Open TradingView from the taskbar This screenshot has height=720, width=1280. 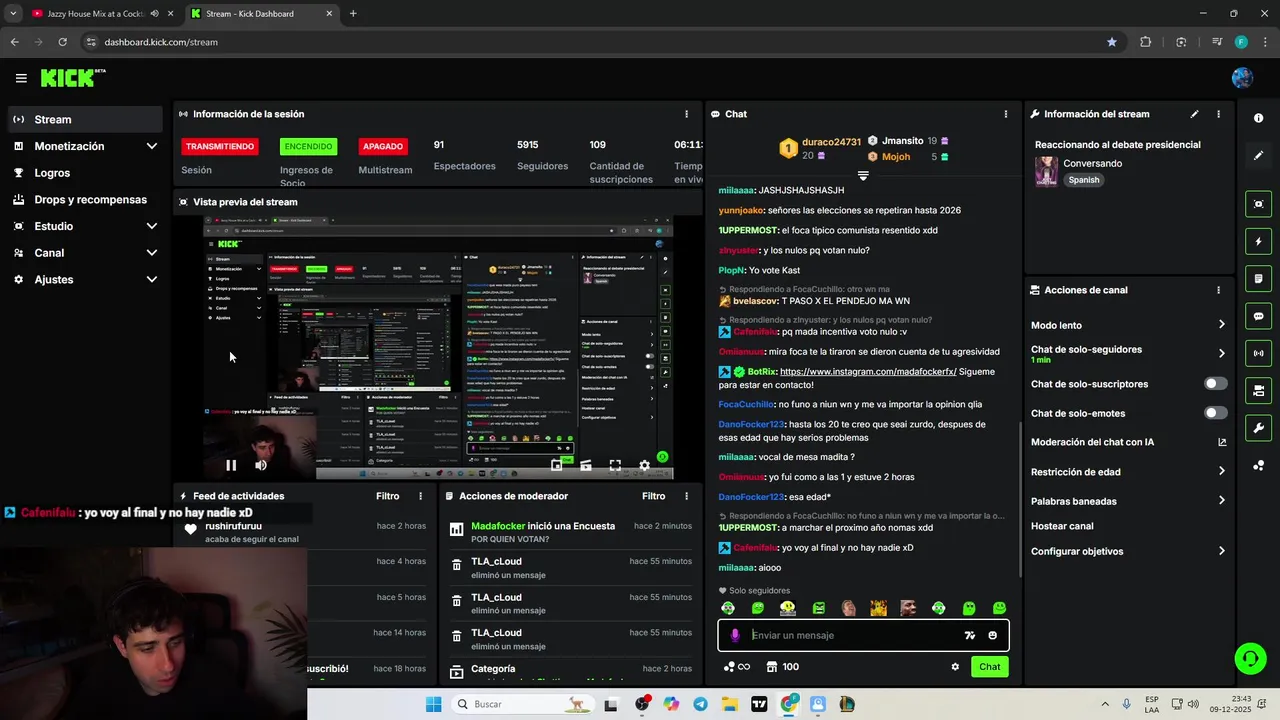pos(758,704)
